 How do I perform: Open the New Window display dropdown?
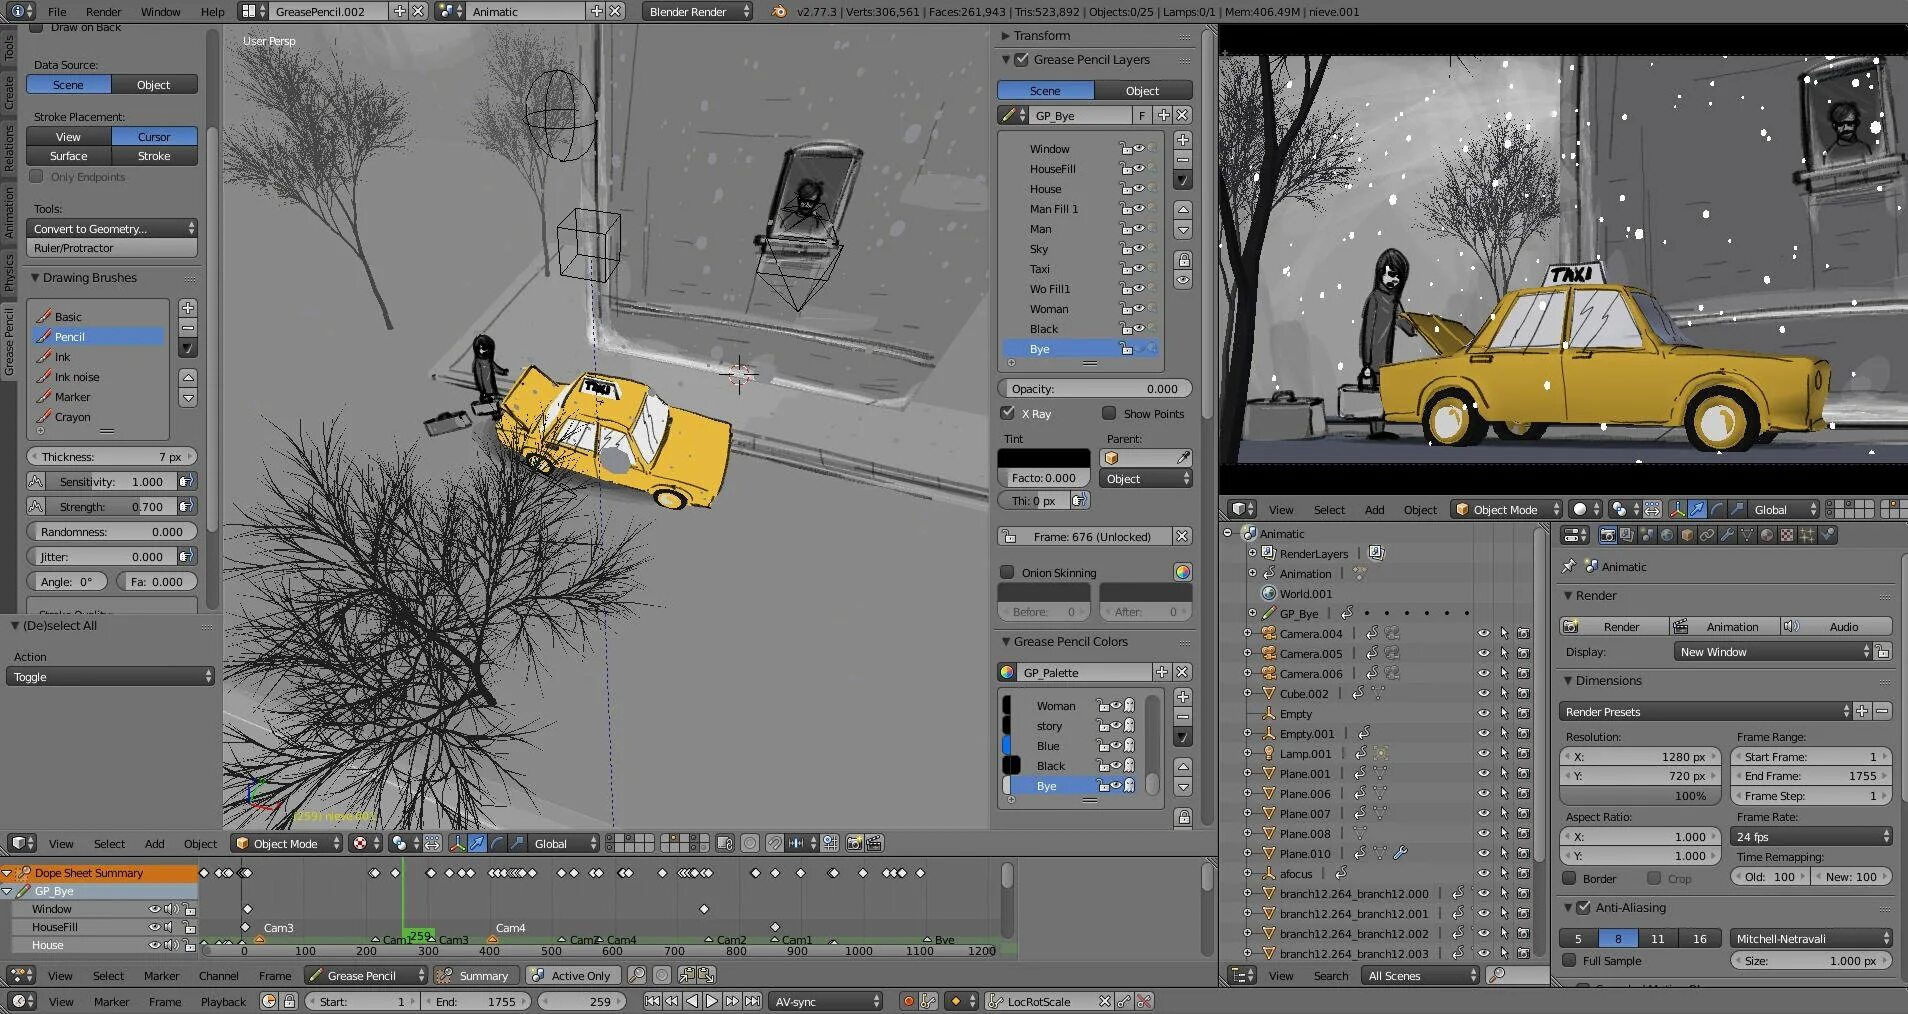click(1772, 651)
